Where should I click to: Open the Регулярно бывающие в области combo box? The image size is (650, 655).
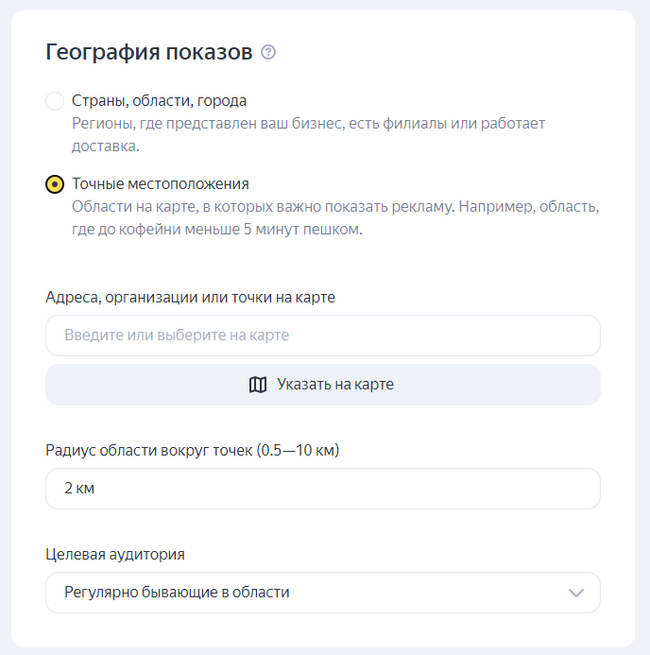pyautogui.click(x=322, y=593)
